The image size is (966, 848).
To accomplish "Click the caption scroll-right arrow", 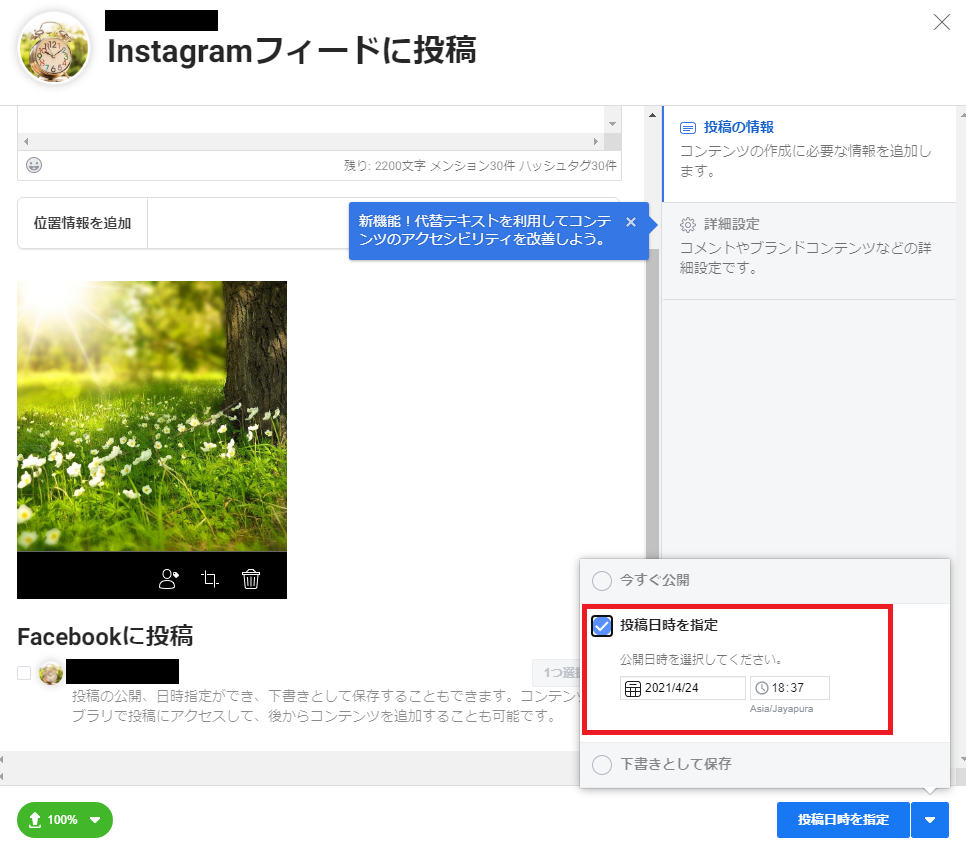I will [x=596, y=142].
